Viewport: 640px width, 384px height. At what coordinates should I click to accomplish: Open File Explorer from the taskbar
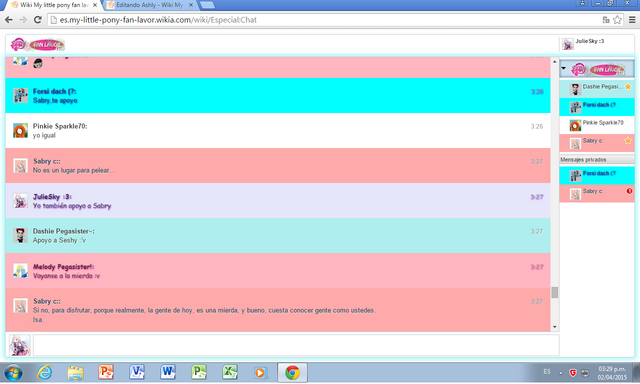tap(76, 373)
